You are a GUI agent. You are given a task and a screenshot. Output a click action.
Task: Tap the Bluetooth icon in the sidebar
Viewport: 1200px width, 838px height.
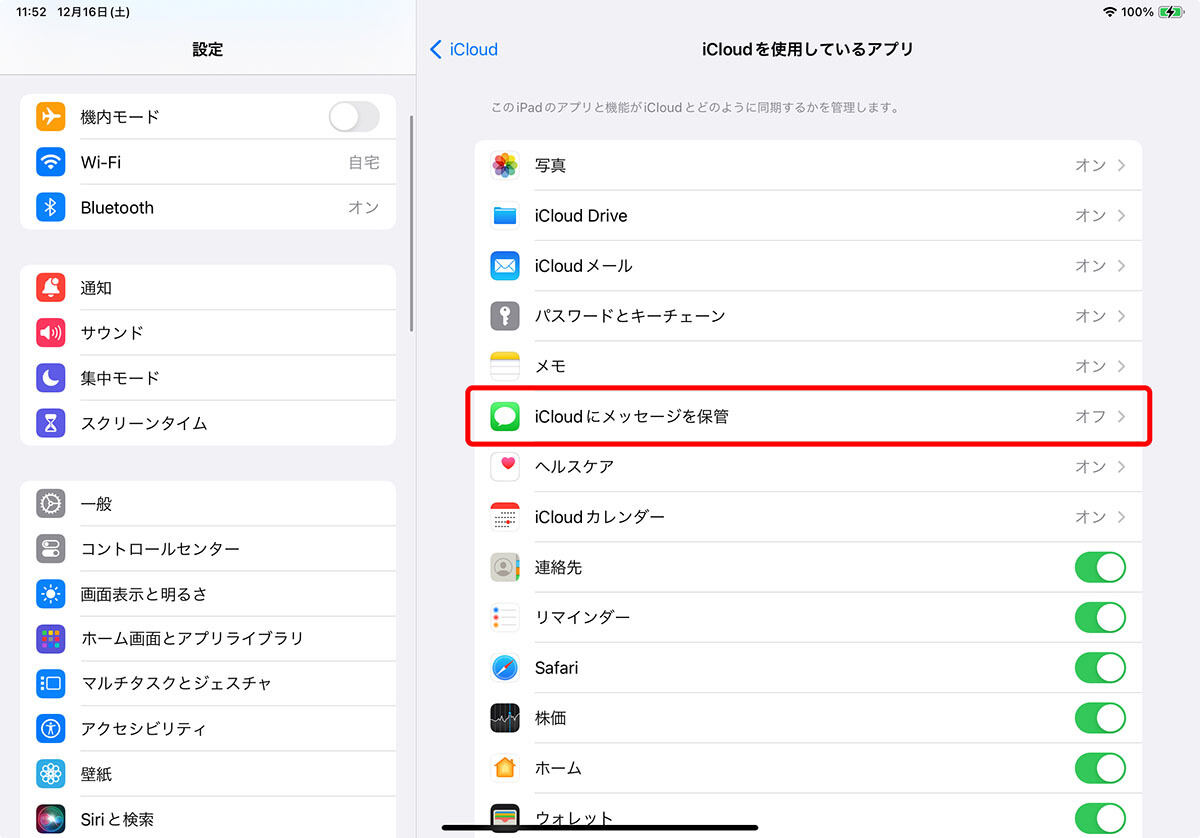click(51, 207)
